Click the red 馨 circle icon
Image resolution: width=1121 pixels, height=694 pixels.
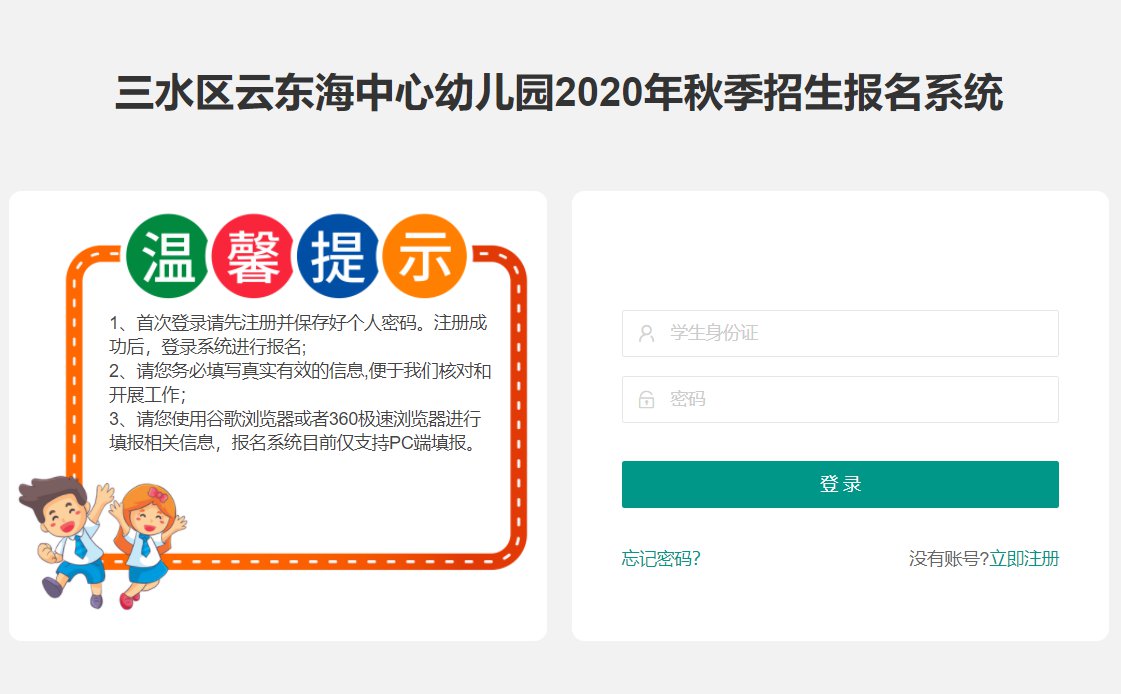(253, 256)
